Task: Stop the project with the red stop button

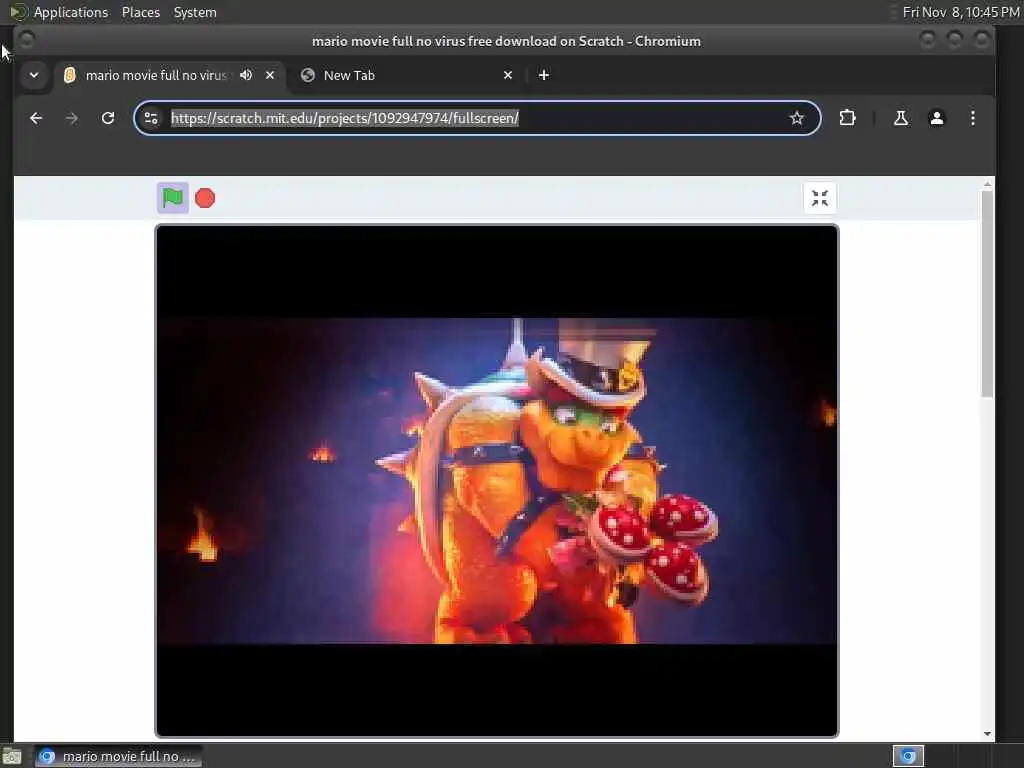Action: [x=205, y=198]
